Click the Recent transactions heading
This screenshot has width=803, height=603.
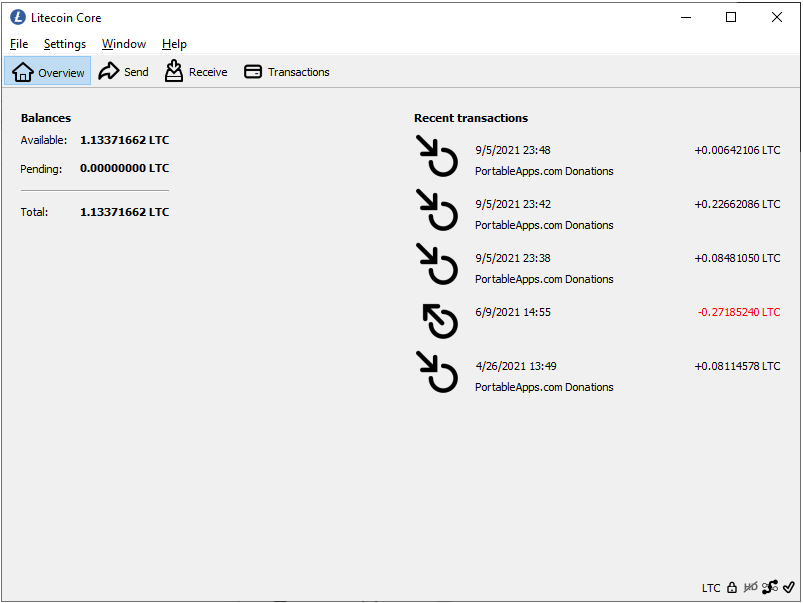point(471,118)
